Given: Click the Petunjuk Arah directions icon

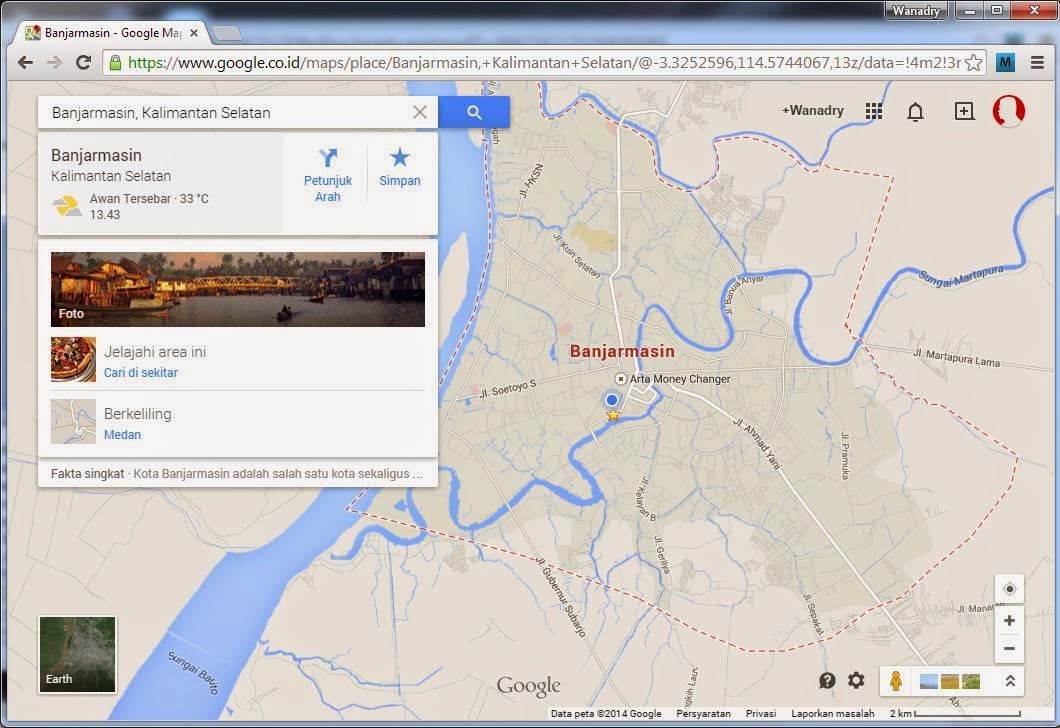Looking at the screenshot, I should point(328,158).
